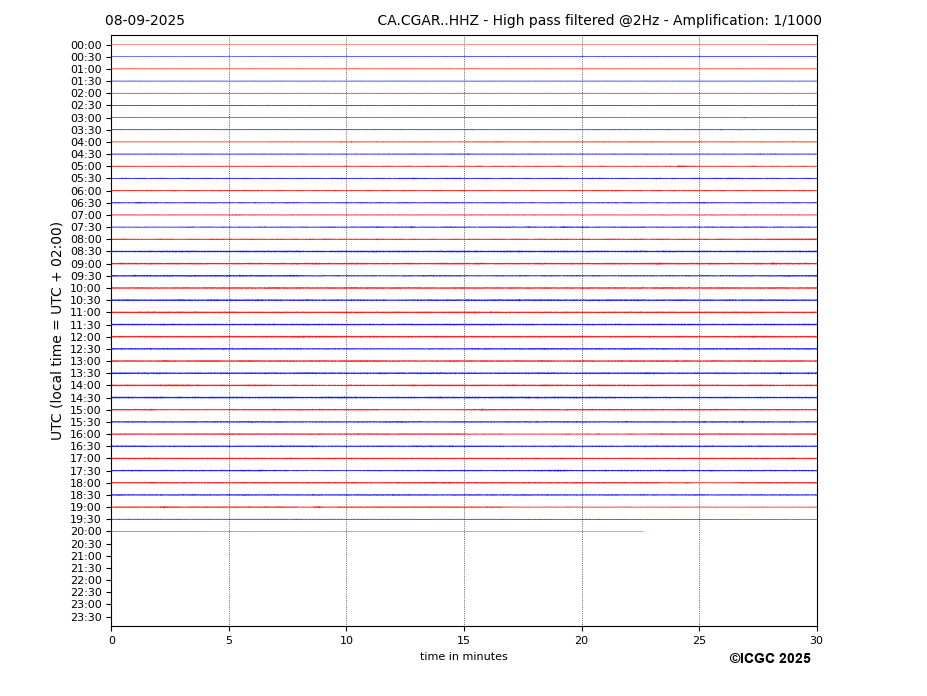The width and height of the screenshot is (927, 696).
Task: Click the end of the 20:00 red trace
Action: tap(643, 532)
